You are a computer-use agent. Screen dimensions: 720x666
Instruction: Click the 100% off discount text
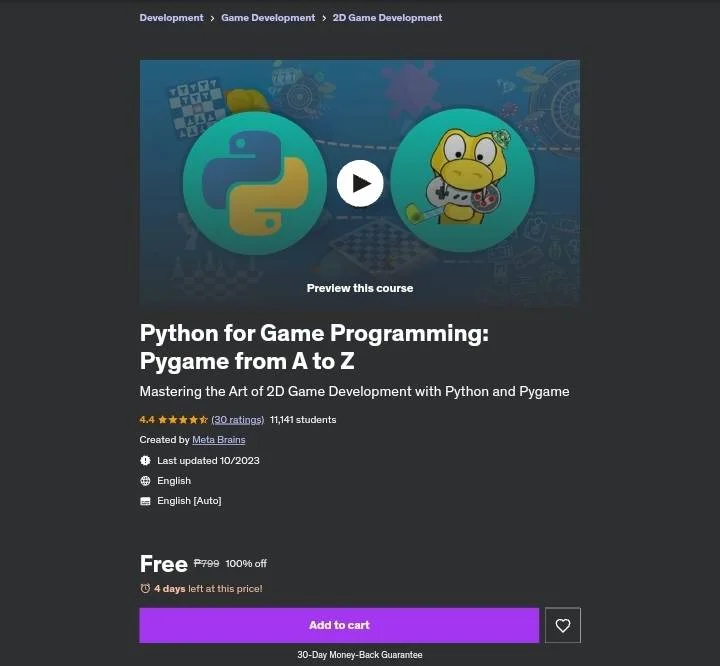pyautogui.click(x=246, y=563)
